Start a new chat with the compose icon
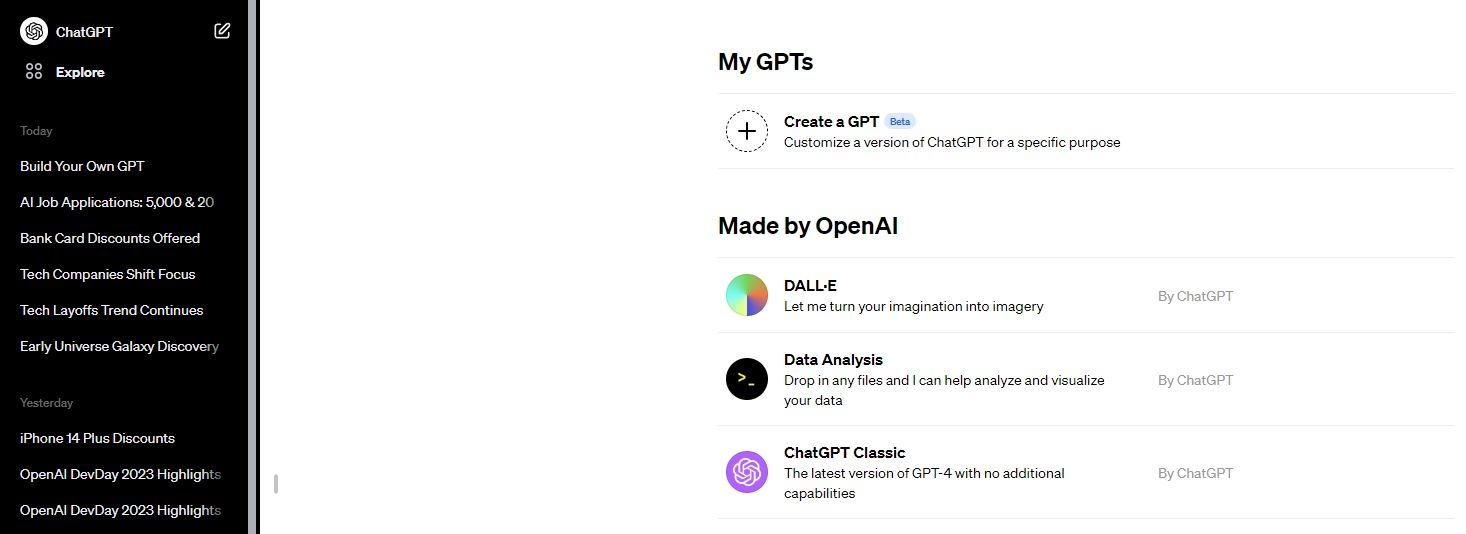Viewport: 1466px width, 534px height. [222, 31]
